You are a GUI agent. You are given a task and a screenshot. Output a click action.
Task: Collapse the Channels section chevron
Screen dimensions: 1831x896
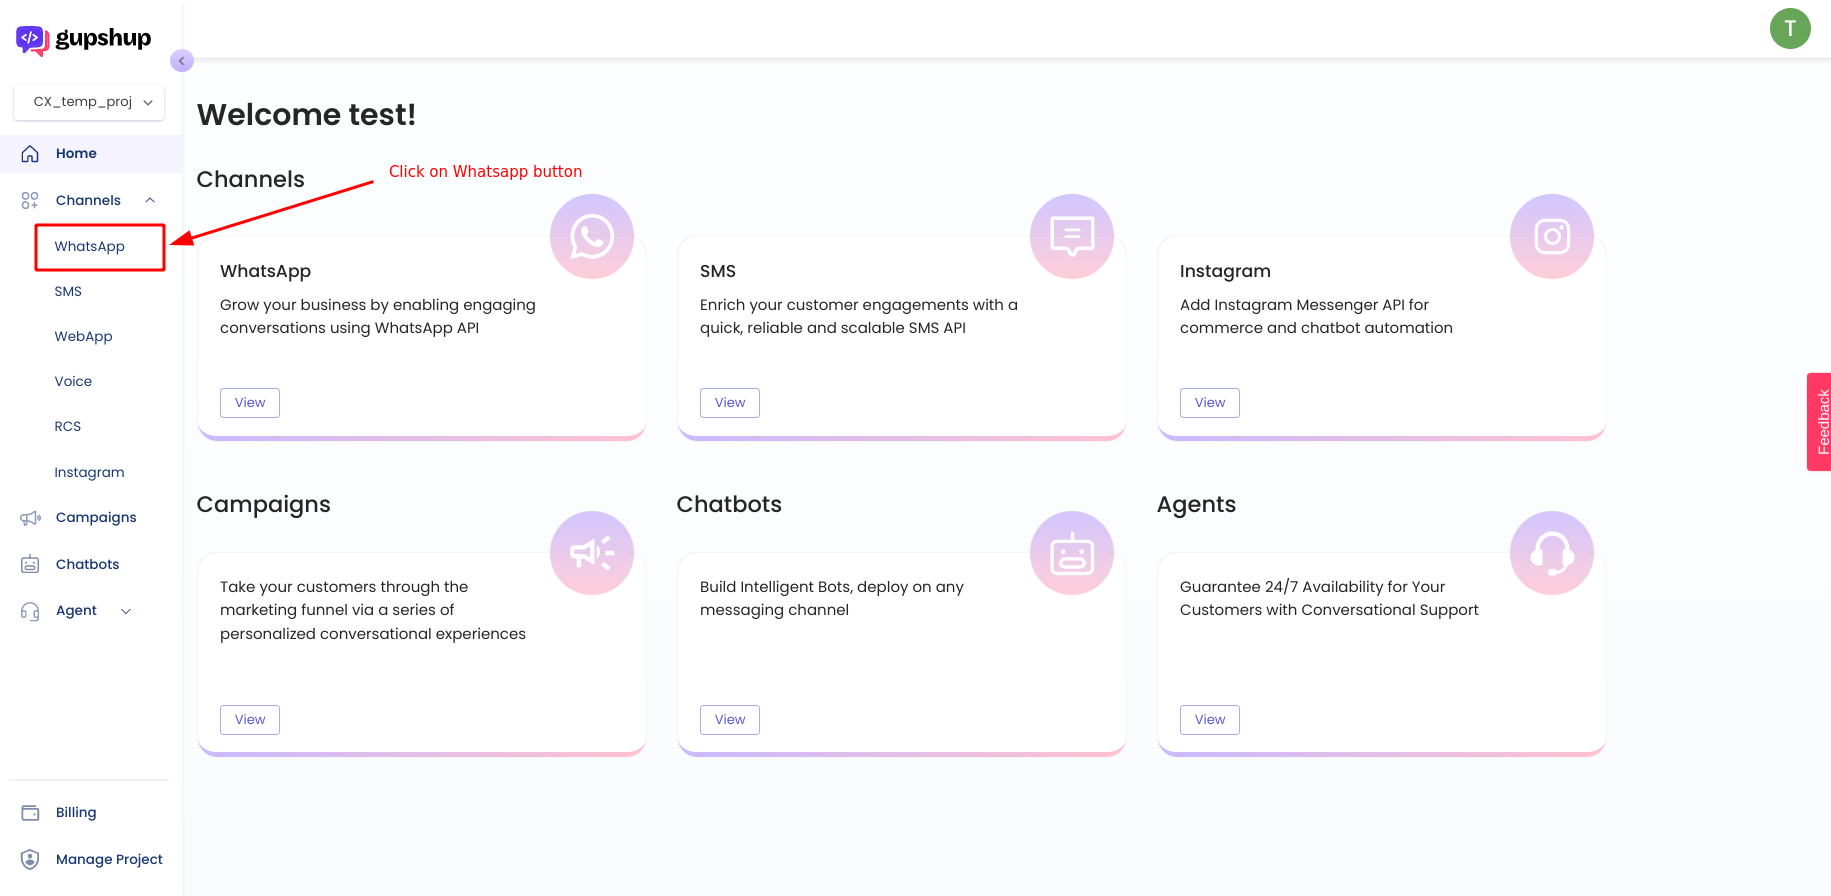150,201
